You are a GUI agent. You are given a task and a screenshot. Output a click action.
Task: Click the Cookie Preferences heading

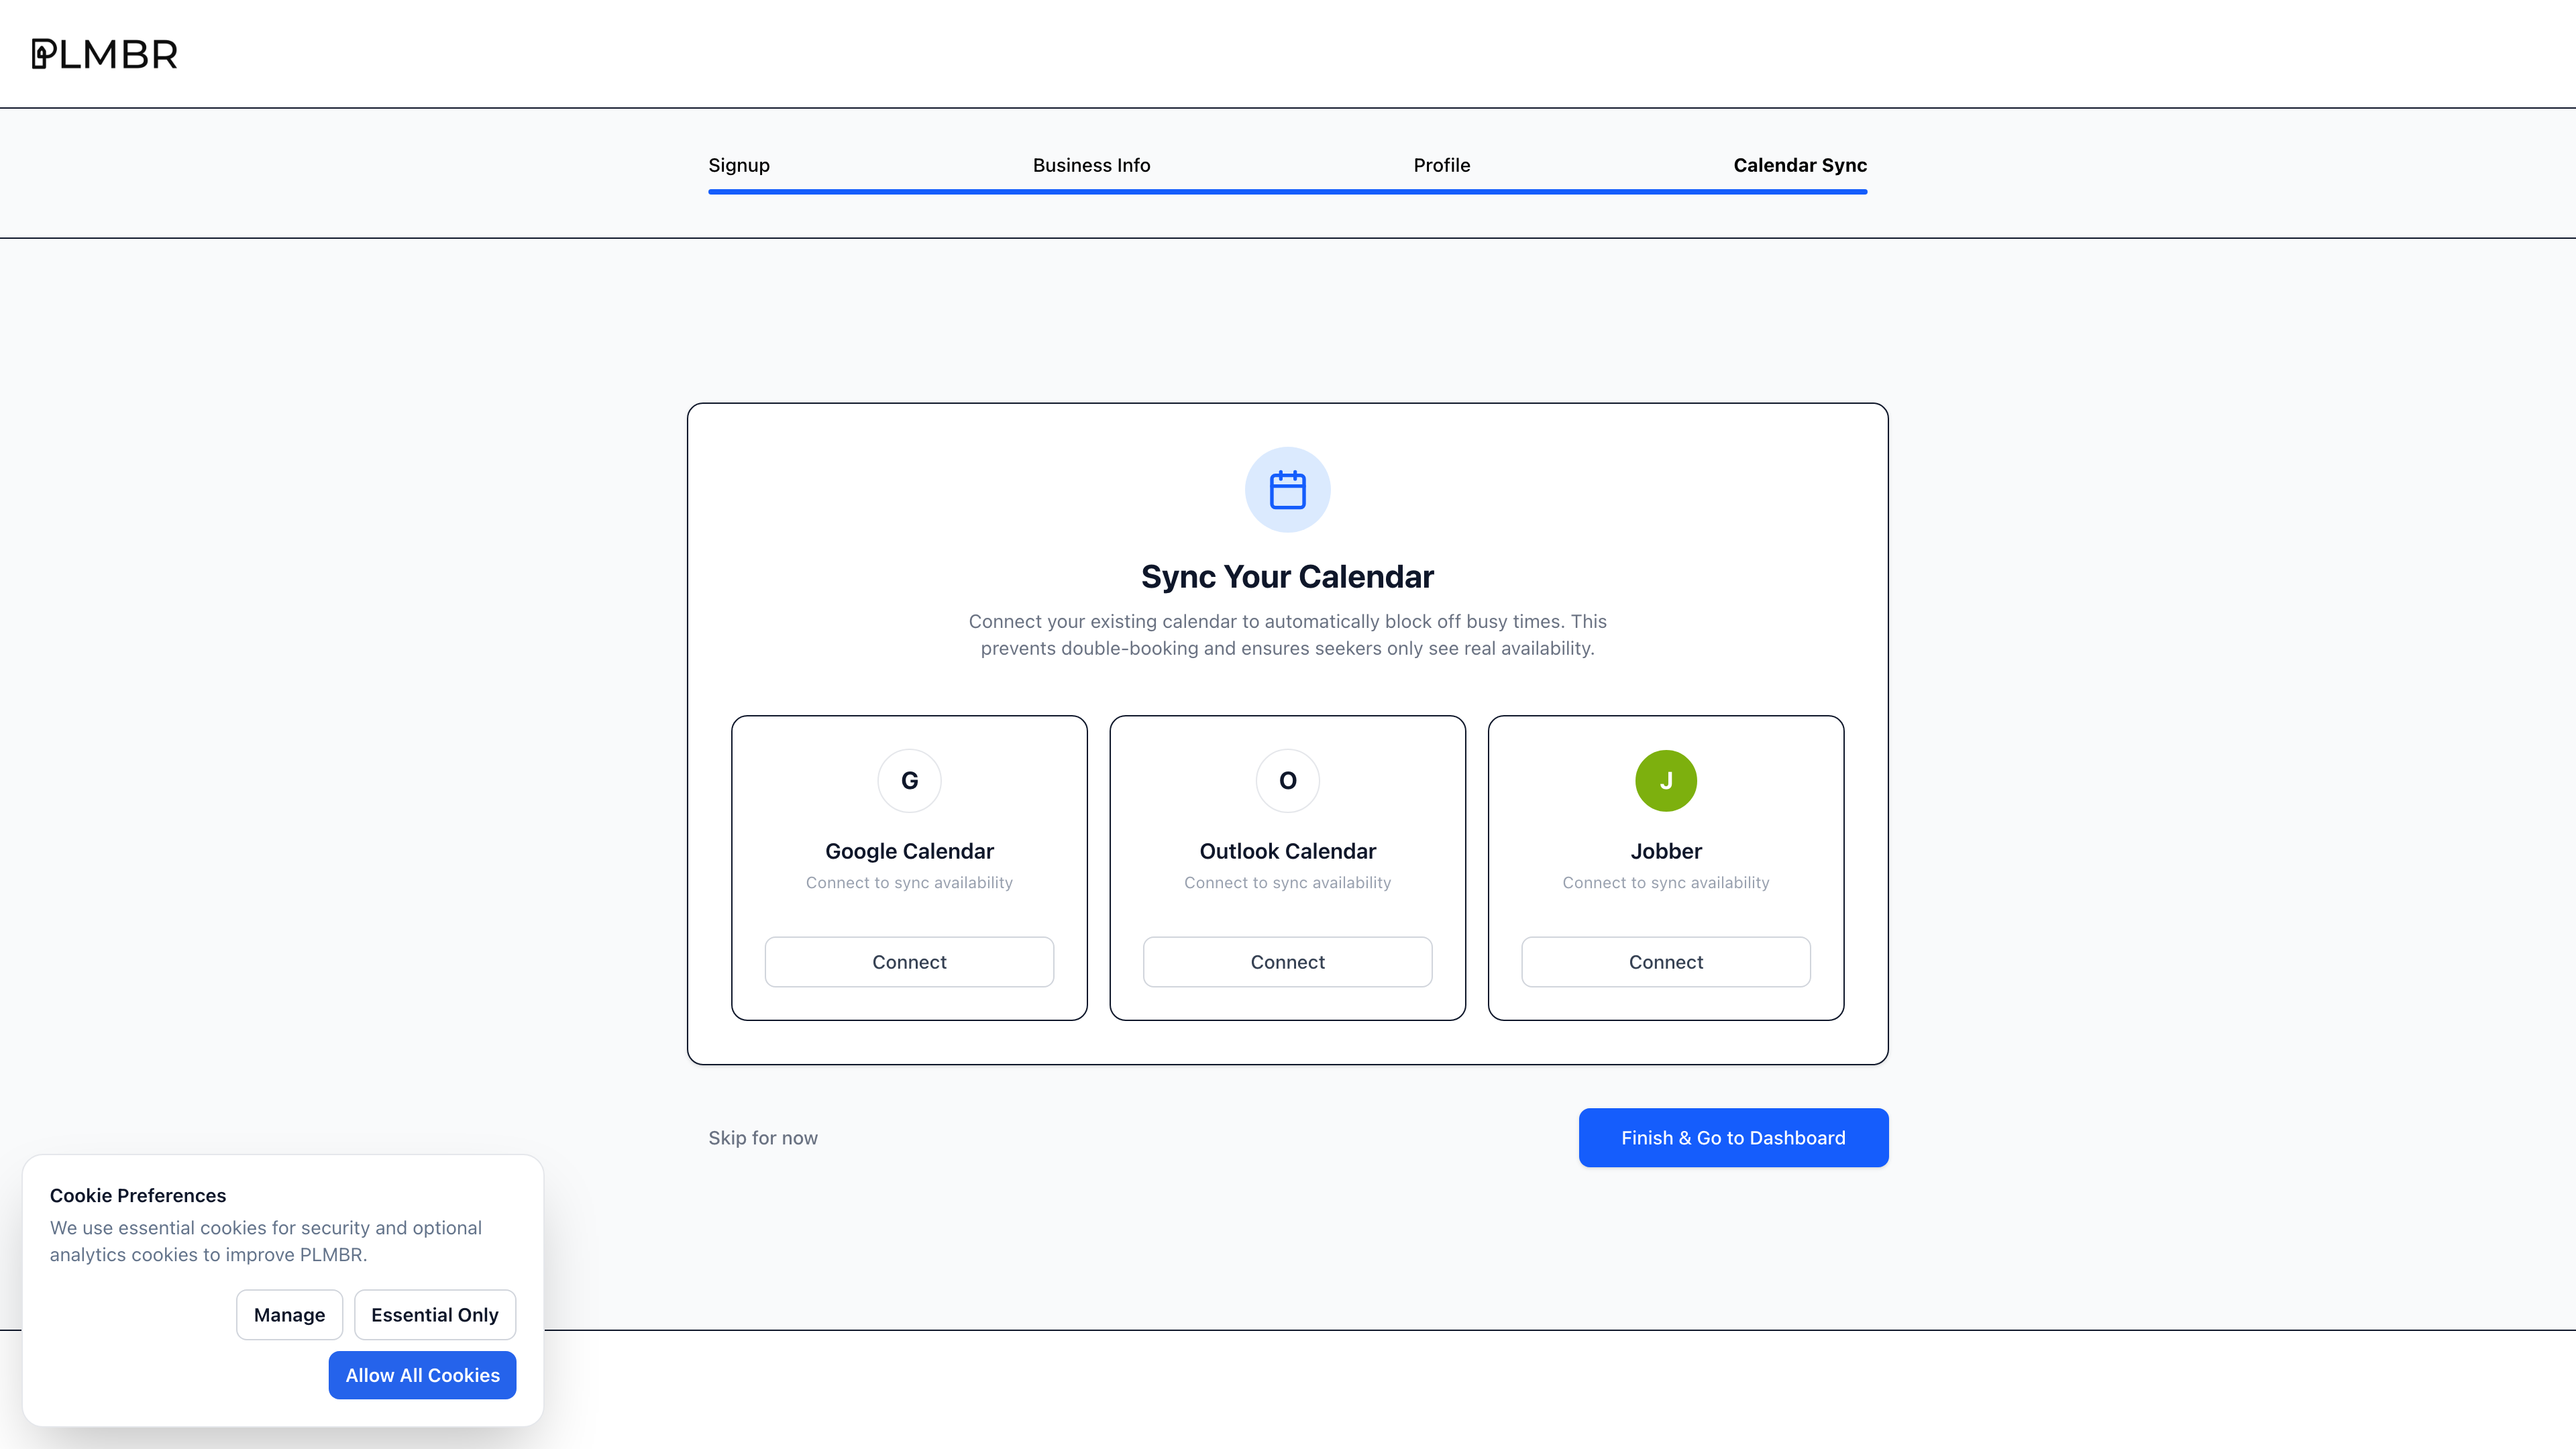click(137, 1195)
